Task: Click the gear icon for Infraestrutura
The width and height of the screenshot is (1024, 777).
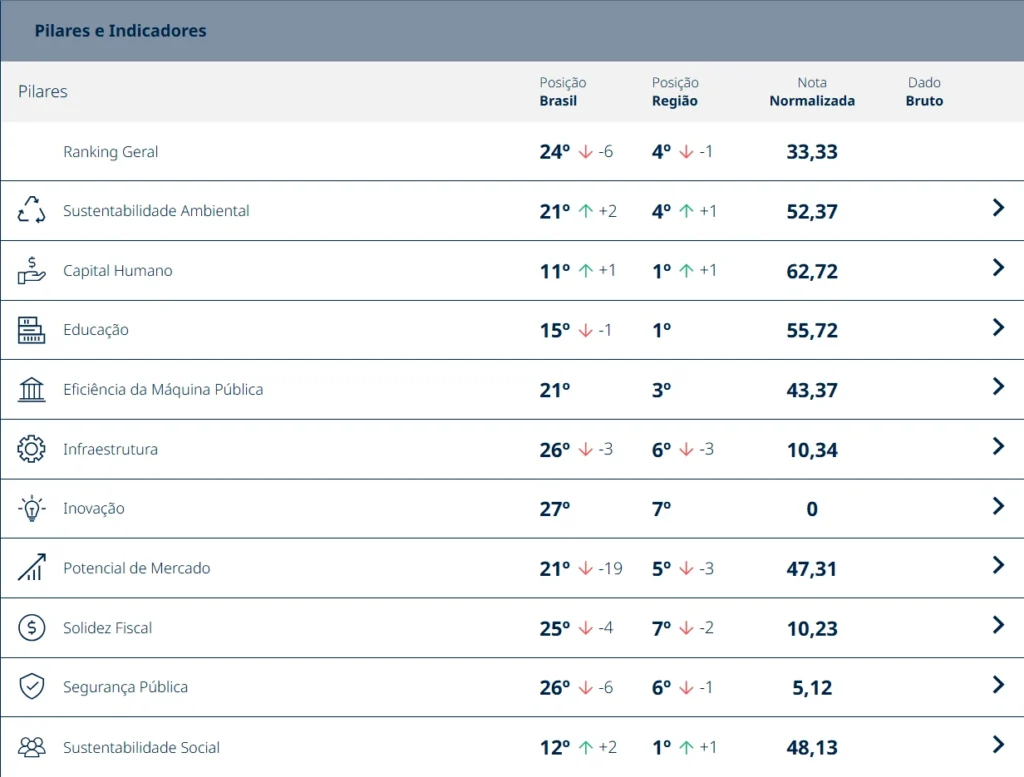Action: click(x=31, y=449)
